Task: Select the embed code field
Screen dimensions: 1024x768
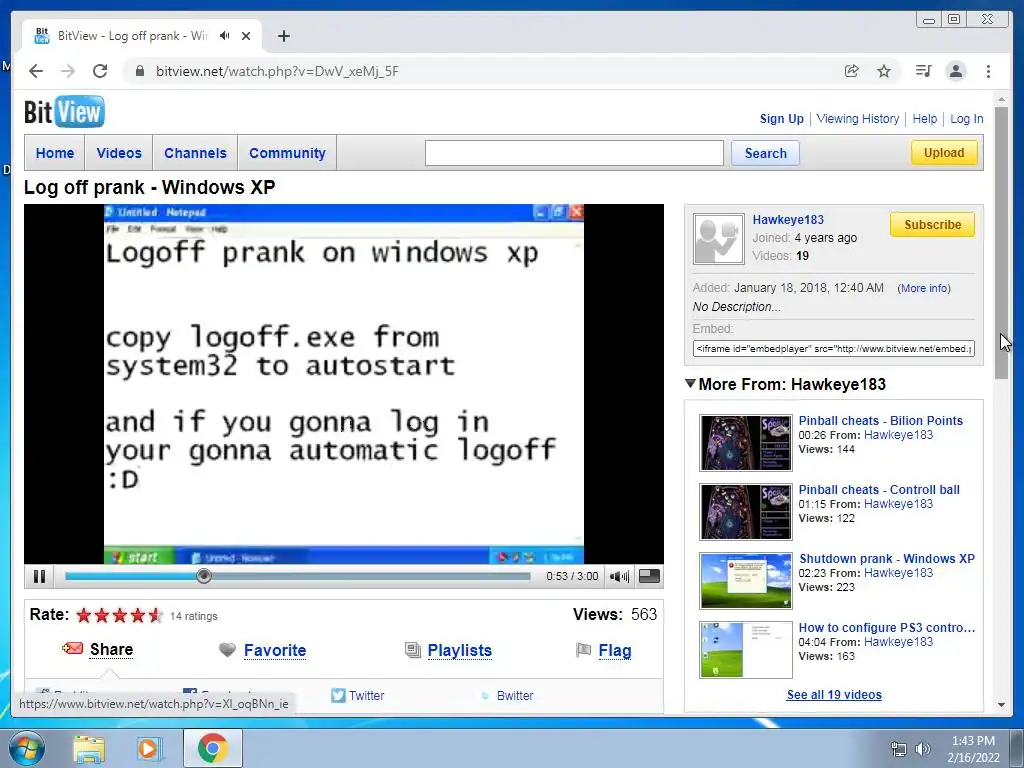Action: pyautogui.click(x=833, y=349)
